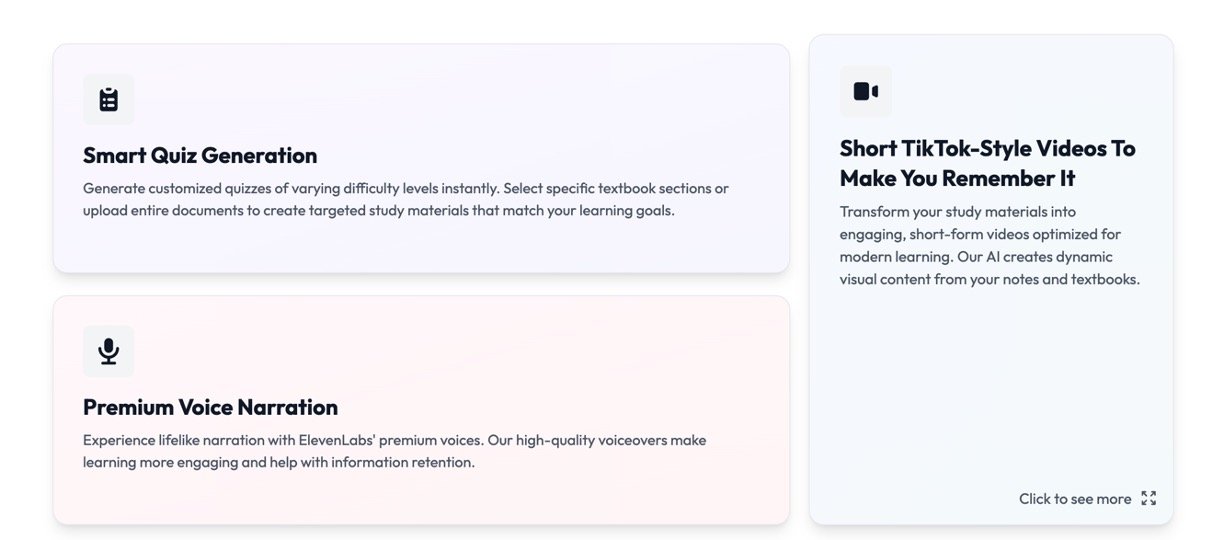
Task: Click the microphone icon for voice narration
Action: [109, 351]
